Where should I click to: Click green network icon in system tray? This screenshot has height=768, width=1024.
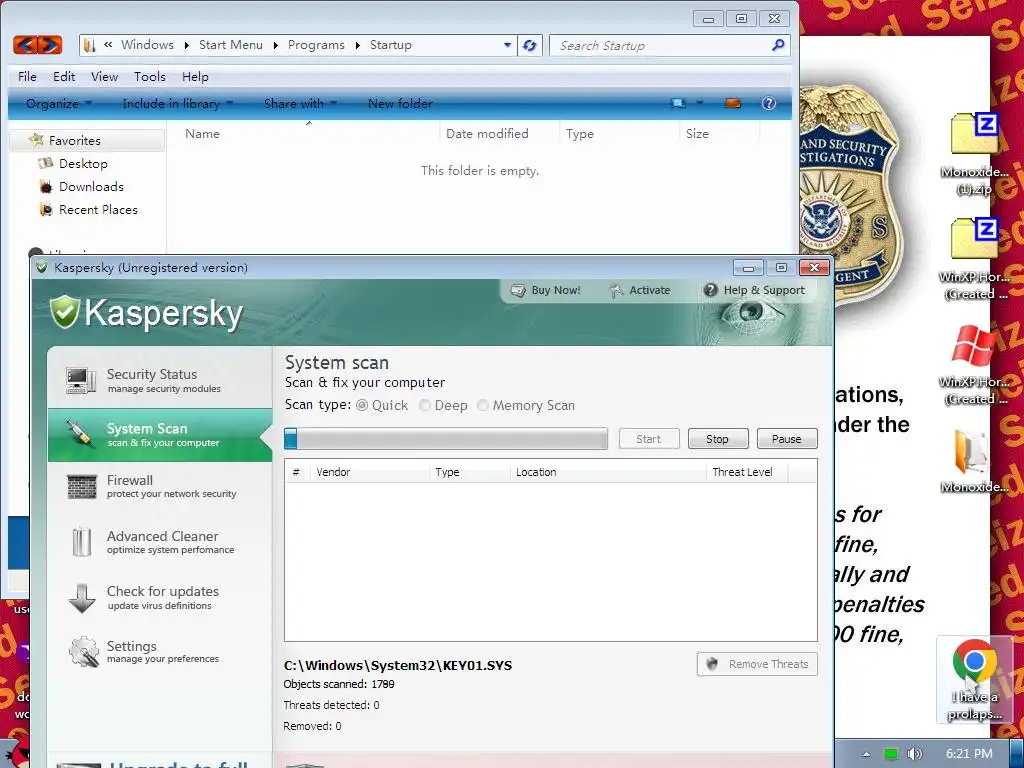pos(891,754)
